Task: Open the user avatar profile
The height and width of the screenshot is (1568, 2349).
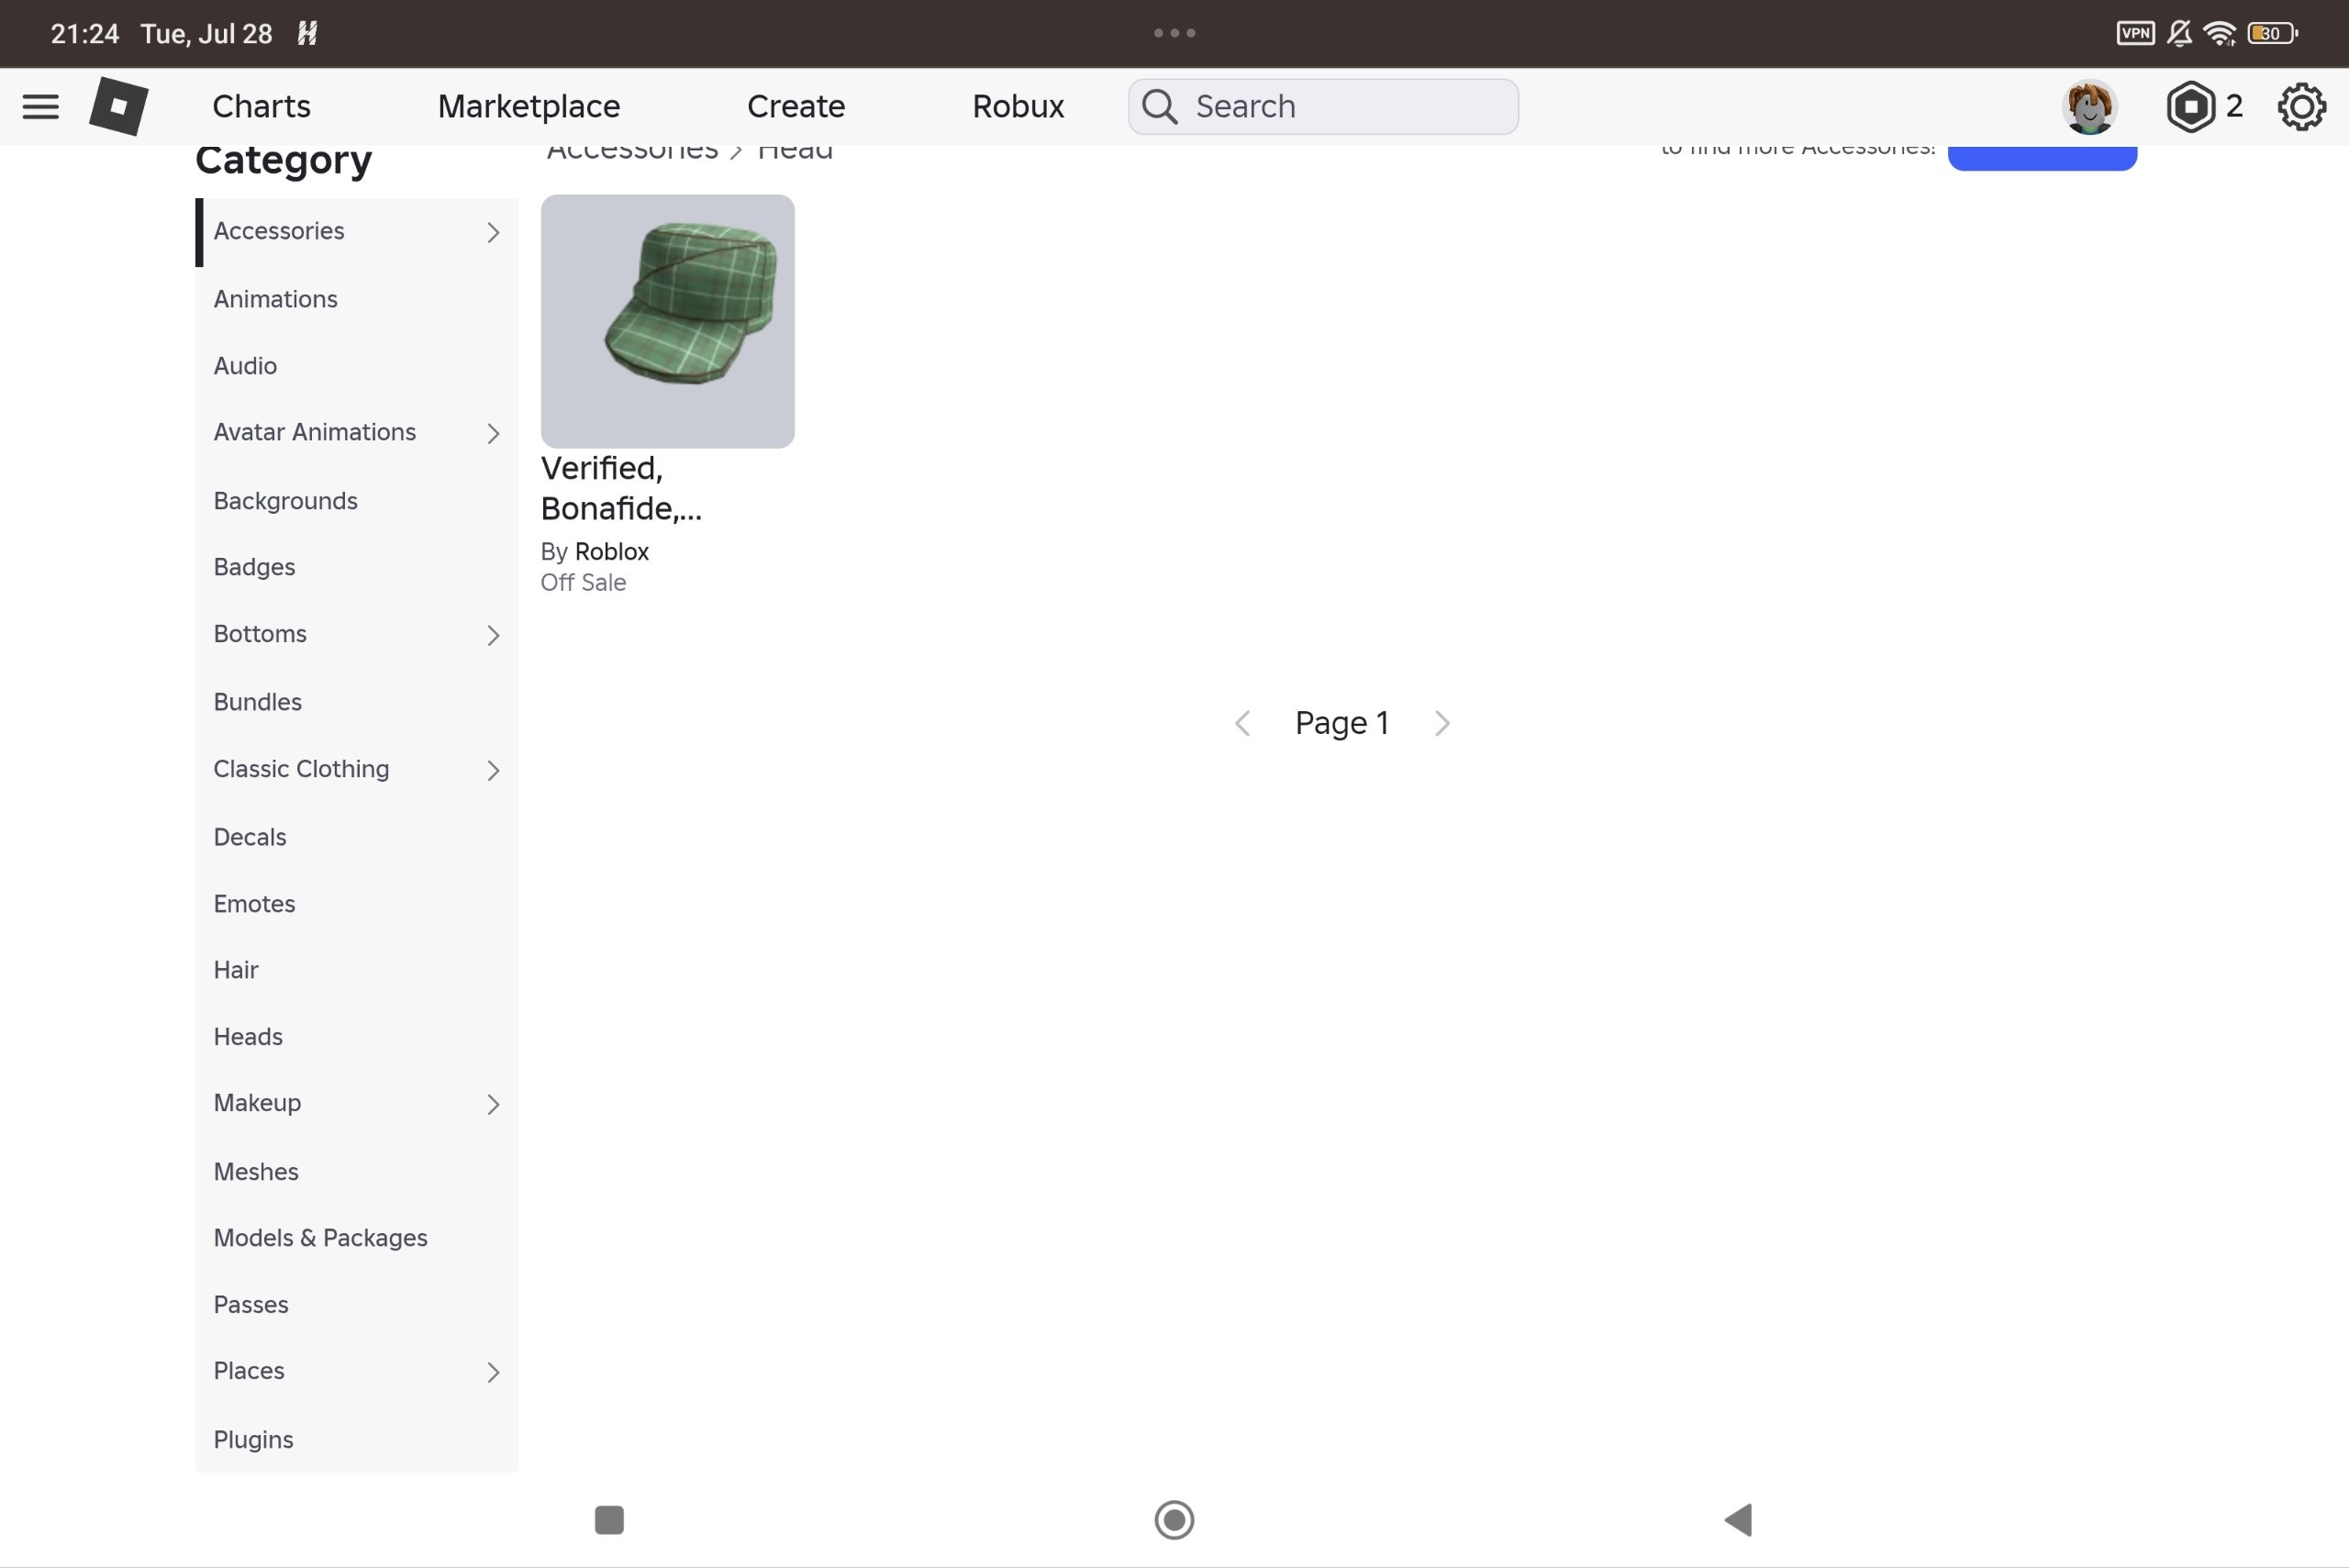Action: 2089,106
